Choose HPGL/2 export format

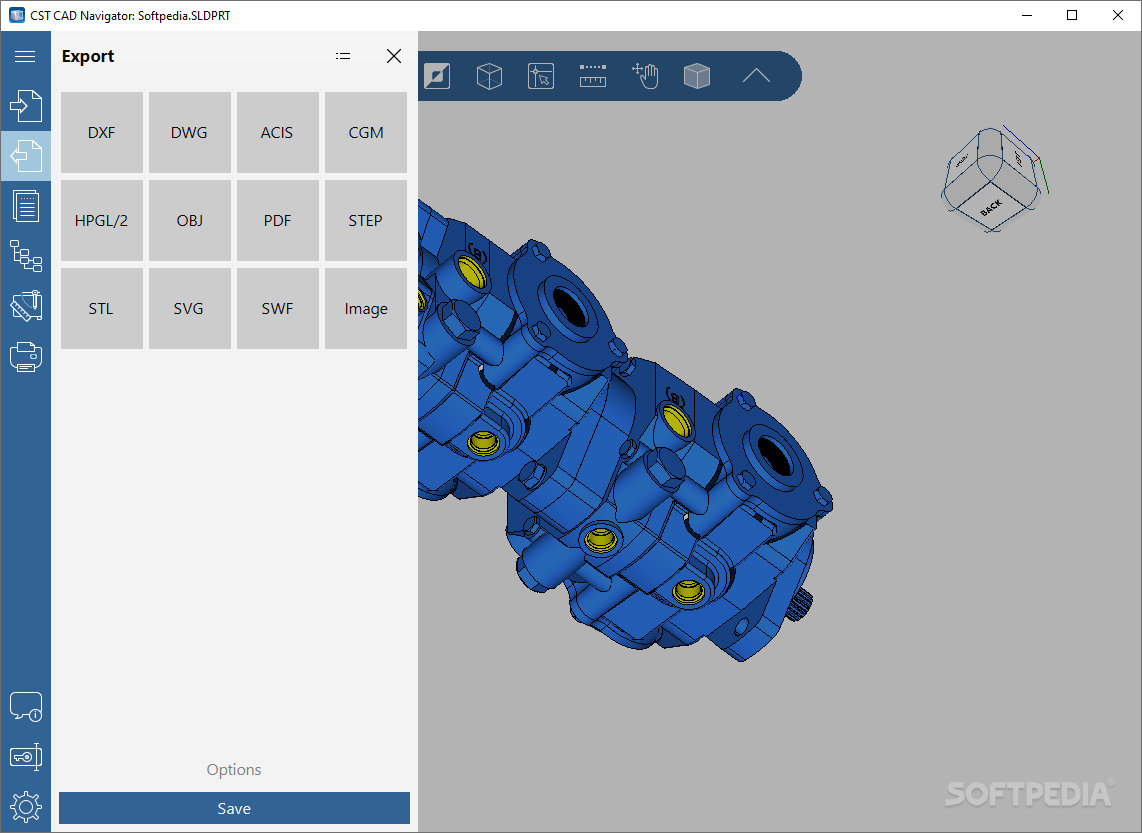tap(102, 221)
